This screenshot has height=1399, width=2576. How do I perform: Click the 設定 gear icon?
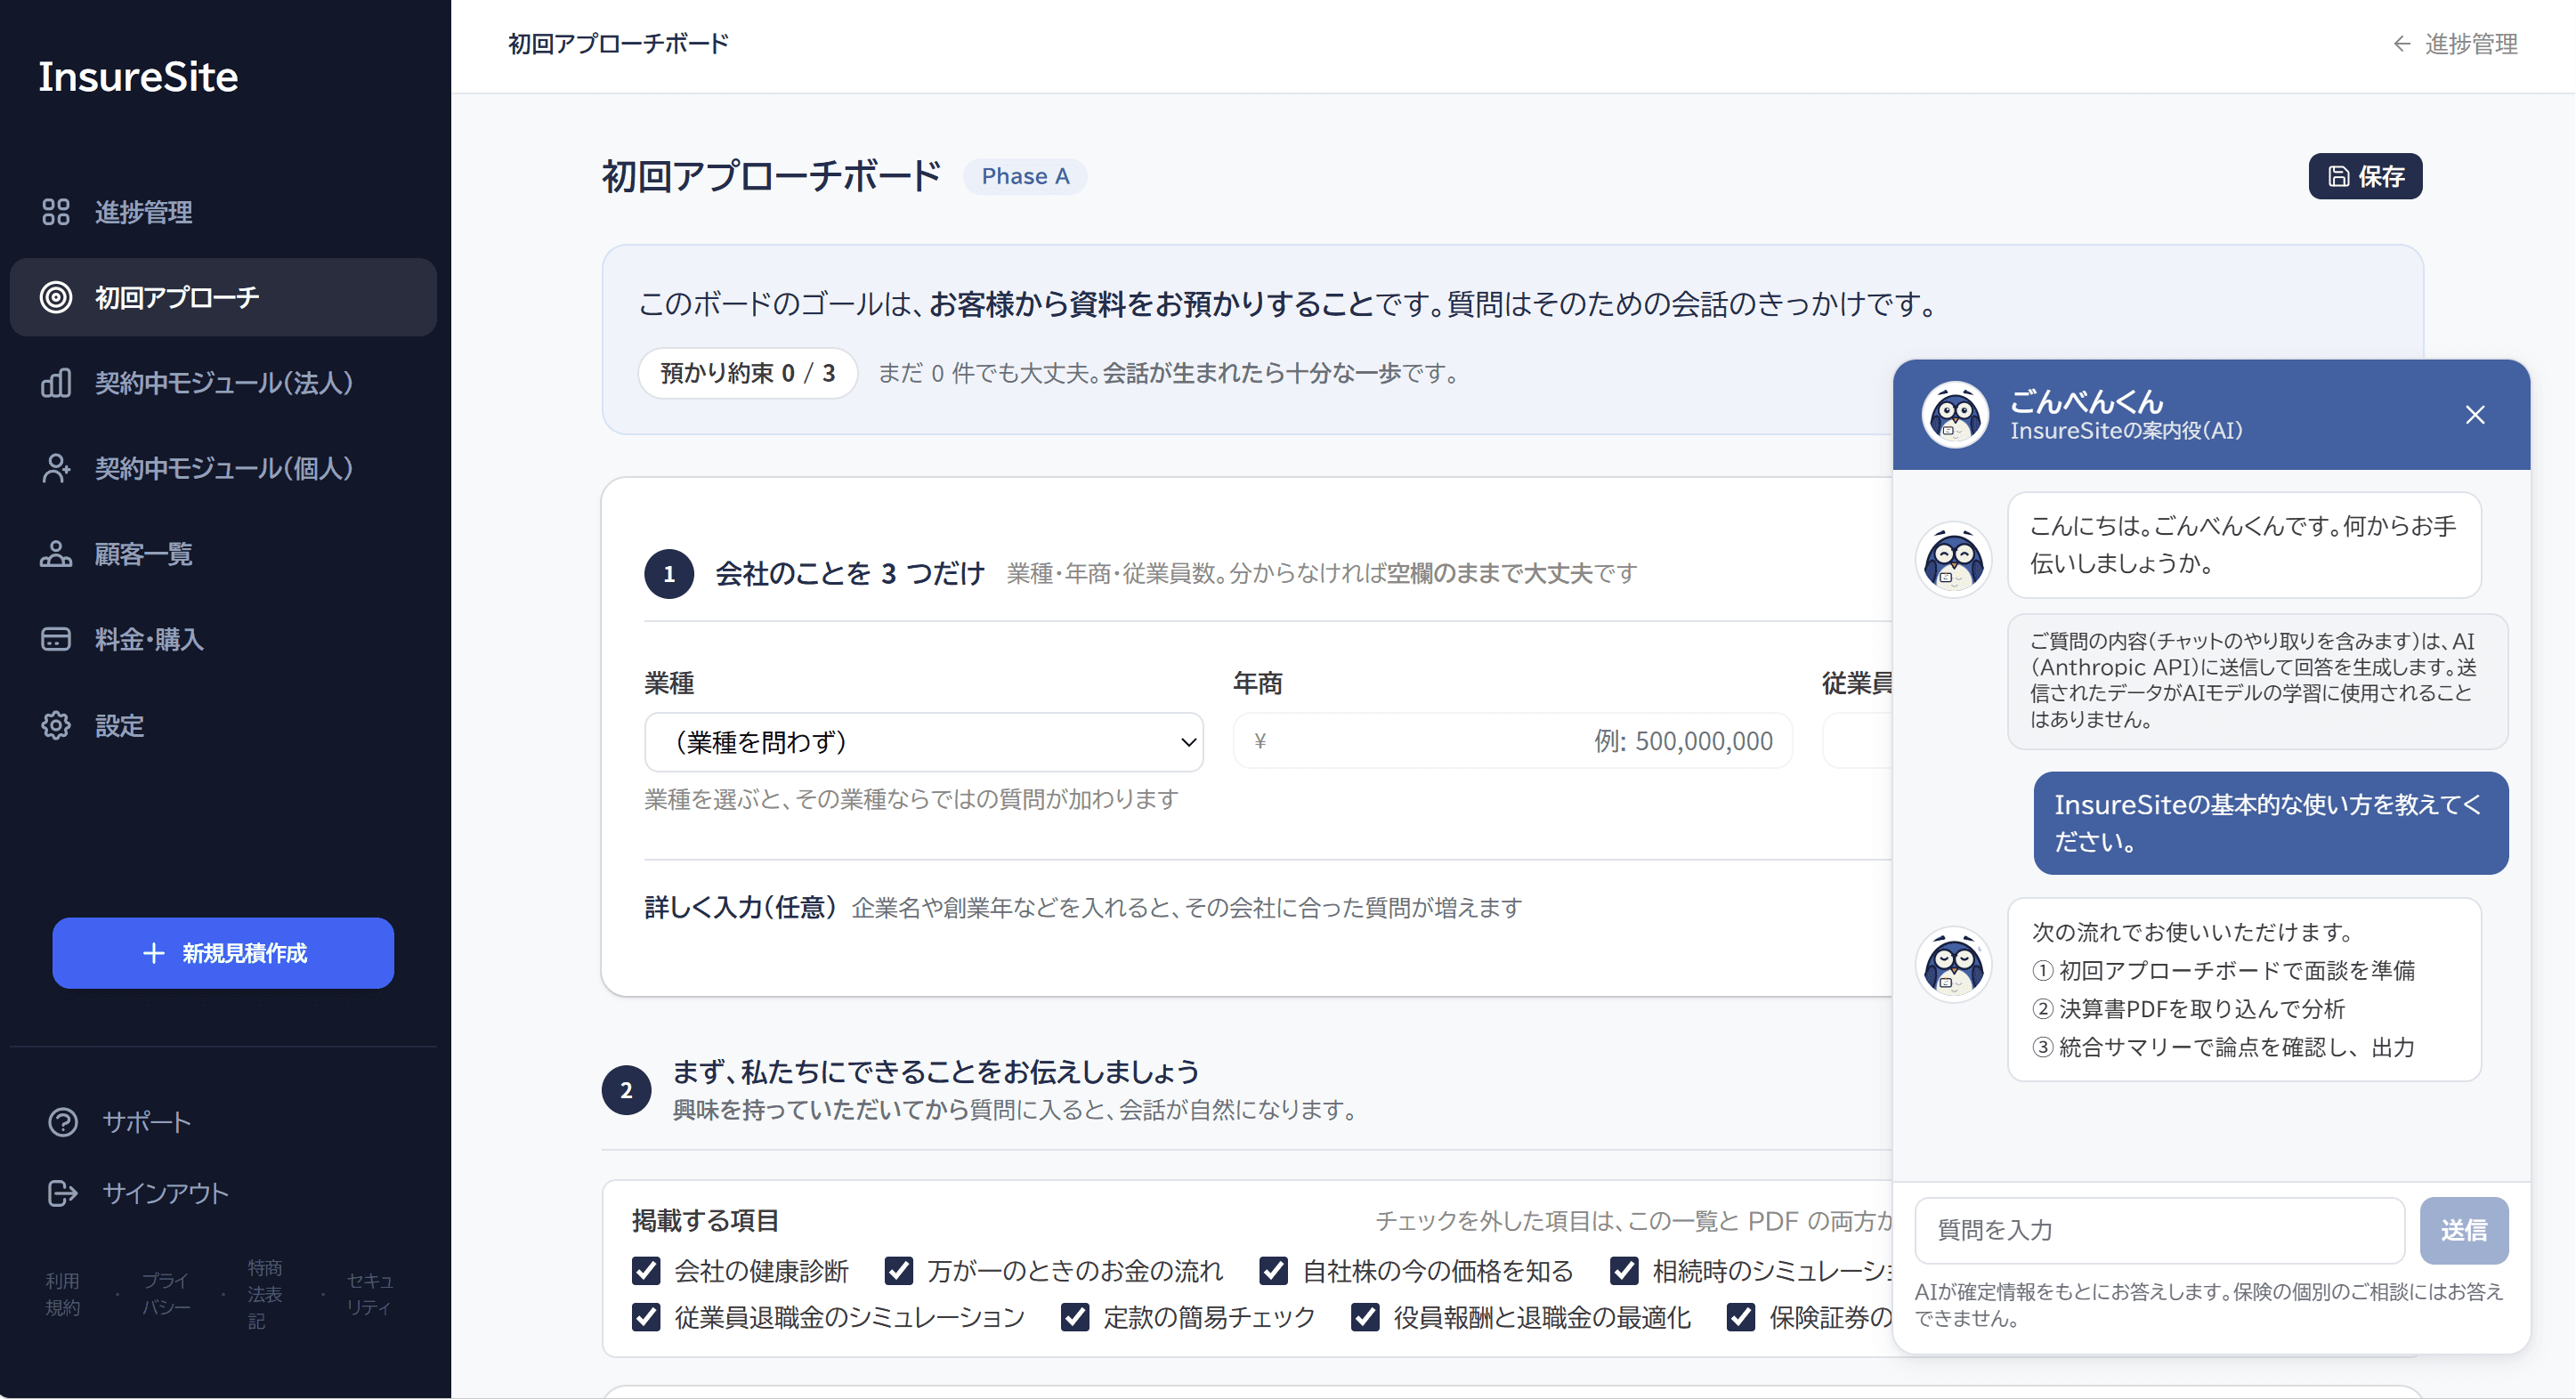click(56, 725)
